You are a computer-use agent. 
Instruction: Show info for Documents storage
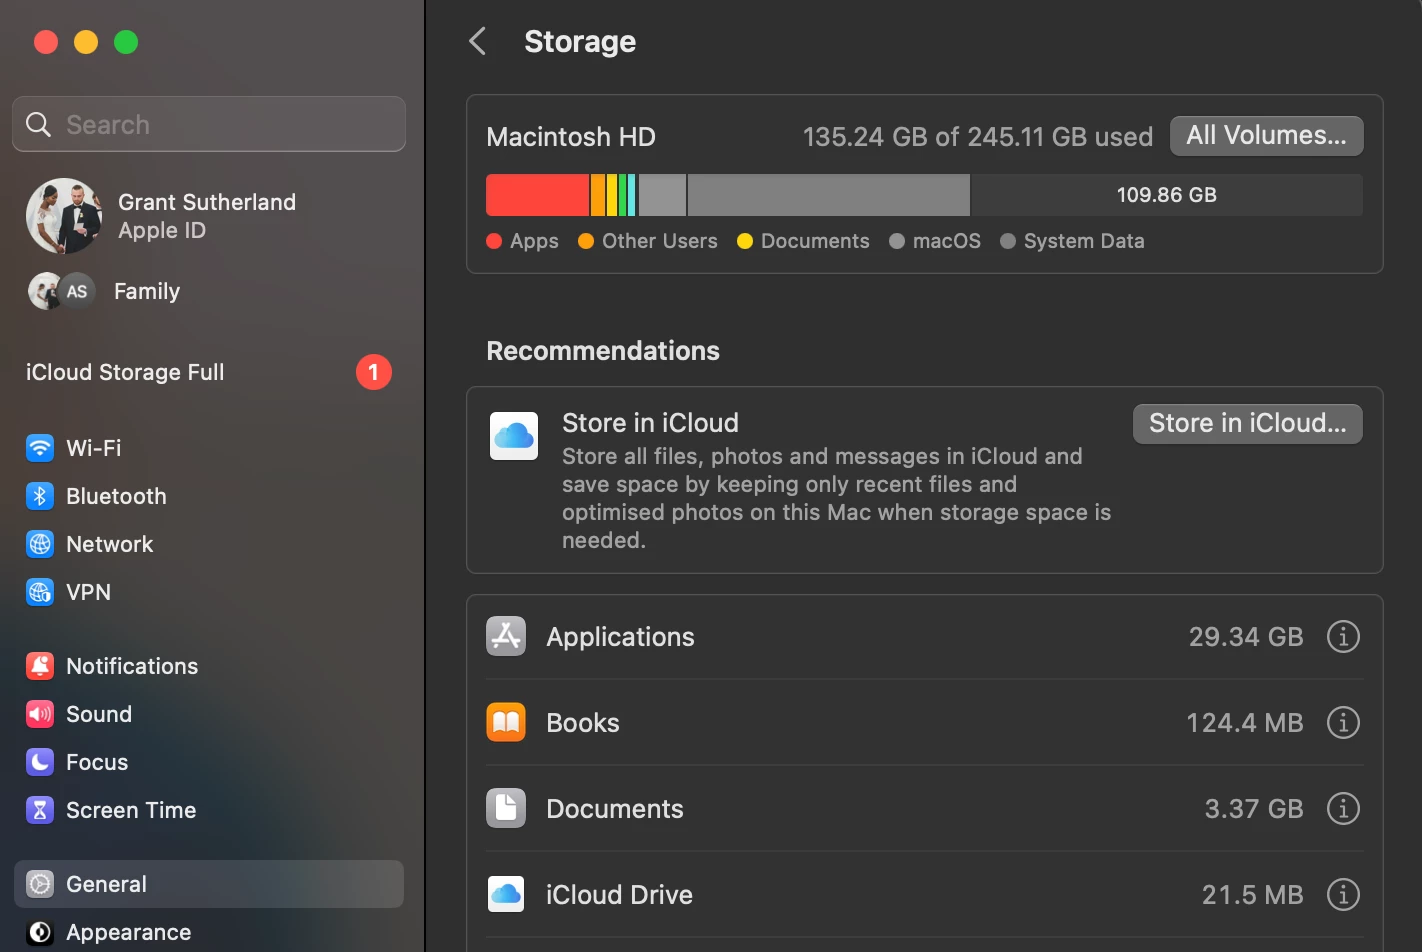[1343, 808]
